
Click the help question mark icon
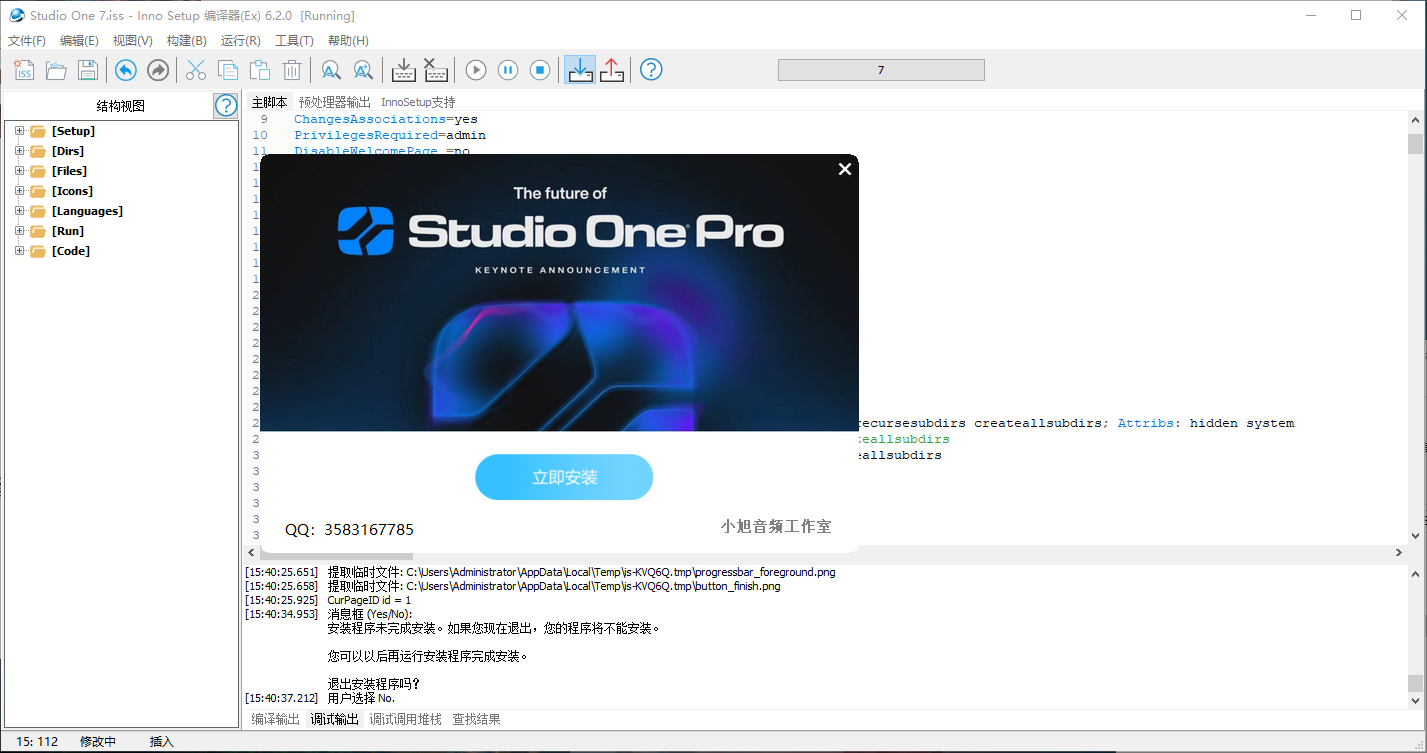(x=651, y=70)
